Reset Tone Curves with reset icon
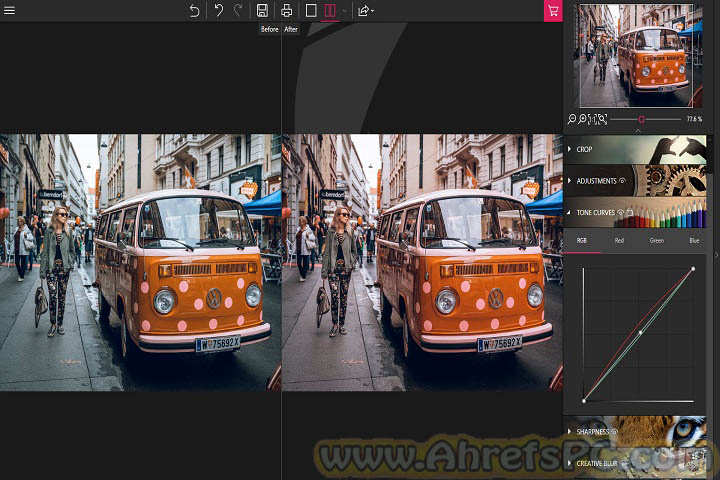The width and height of the screenshot is (720, 480). (x=630, y=212)
